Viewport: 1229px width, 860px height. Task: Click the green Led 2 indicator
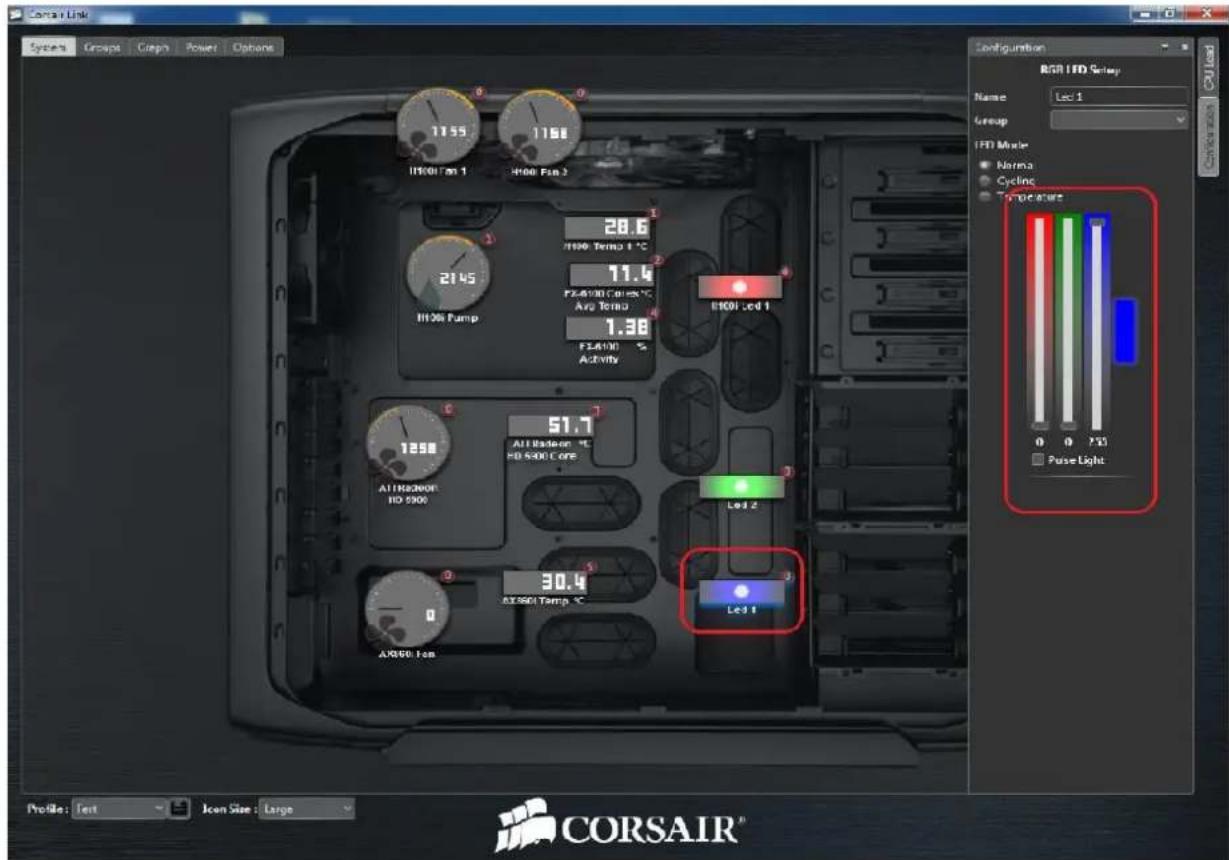(741, 486)
